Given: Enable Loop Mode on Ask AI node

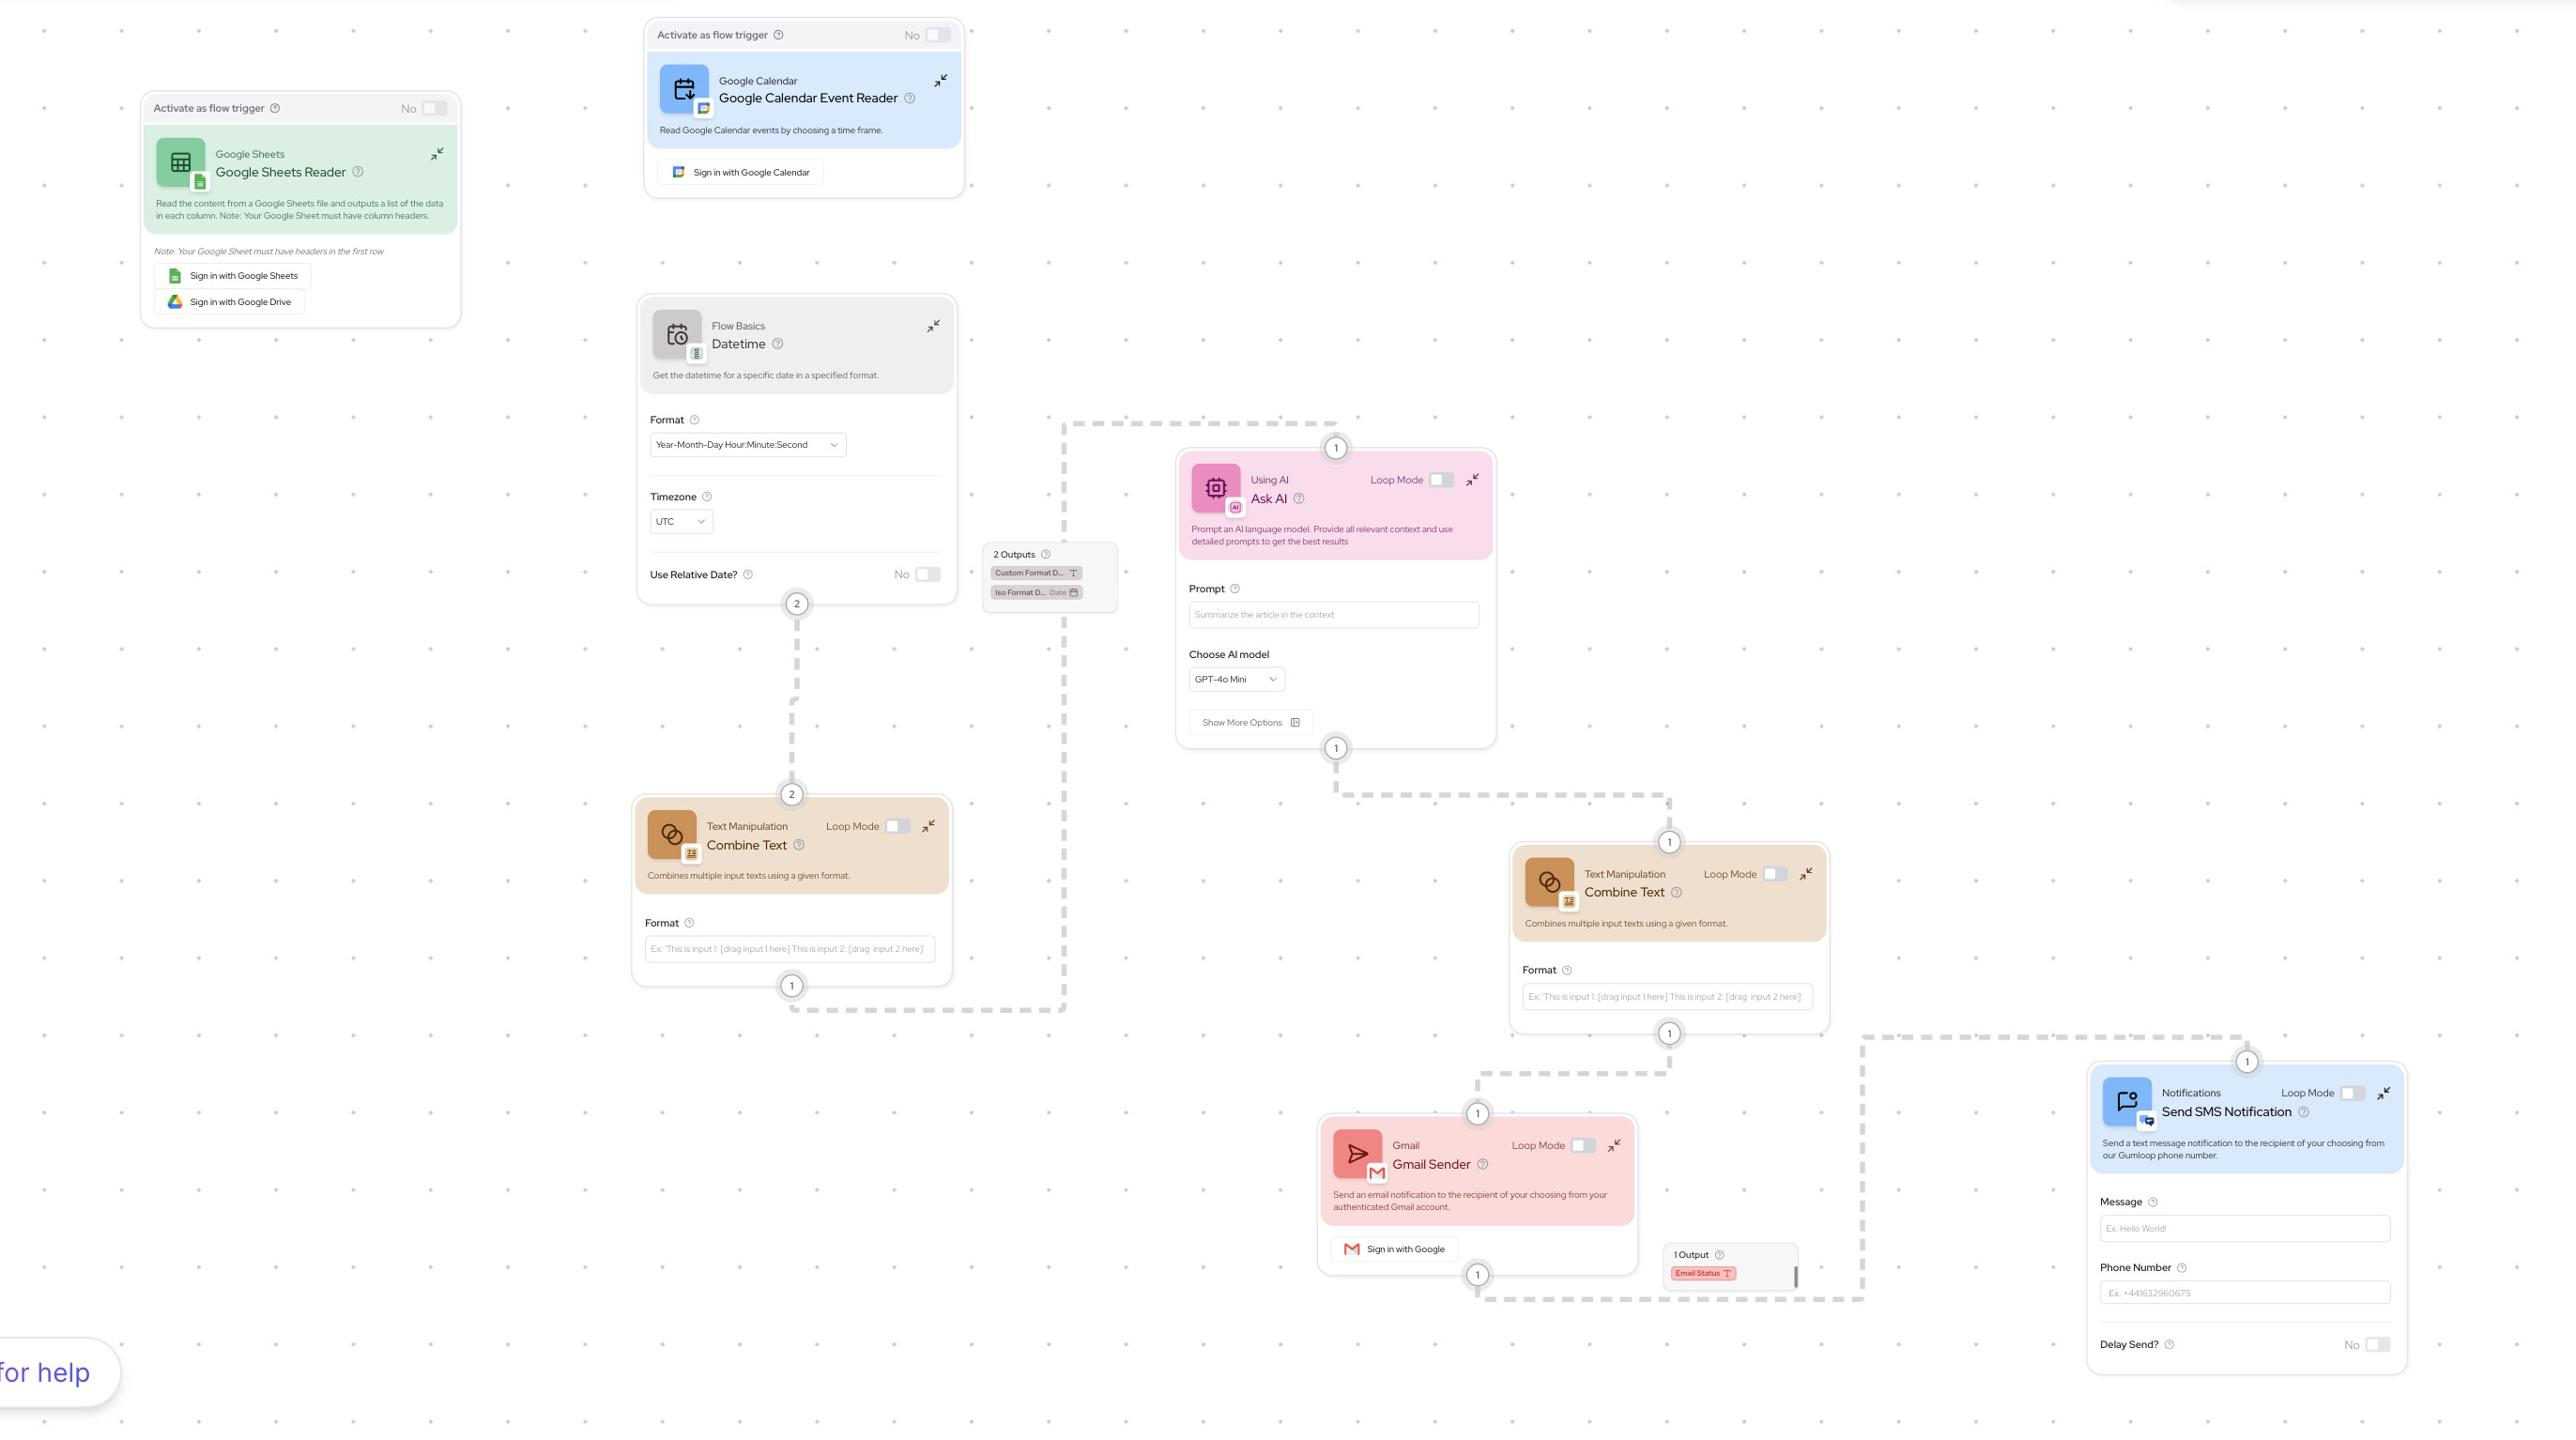Looking at the screenshot, I should (x=1441, y=480).
